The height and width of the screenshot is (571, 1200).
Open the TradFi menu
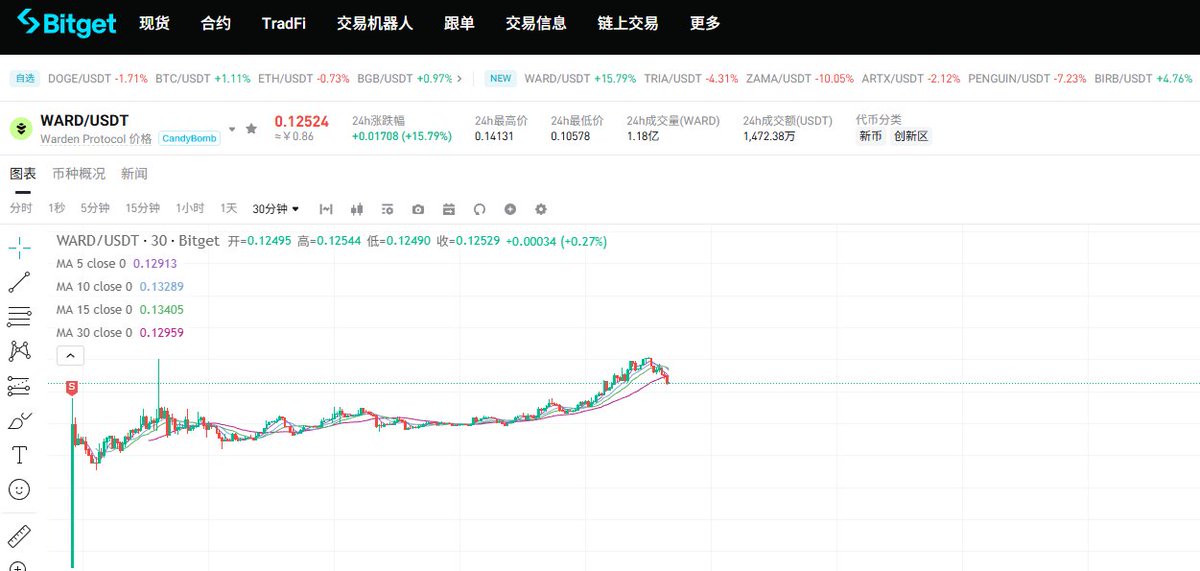coord(284,23)
